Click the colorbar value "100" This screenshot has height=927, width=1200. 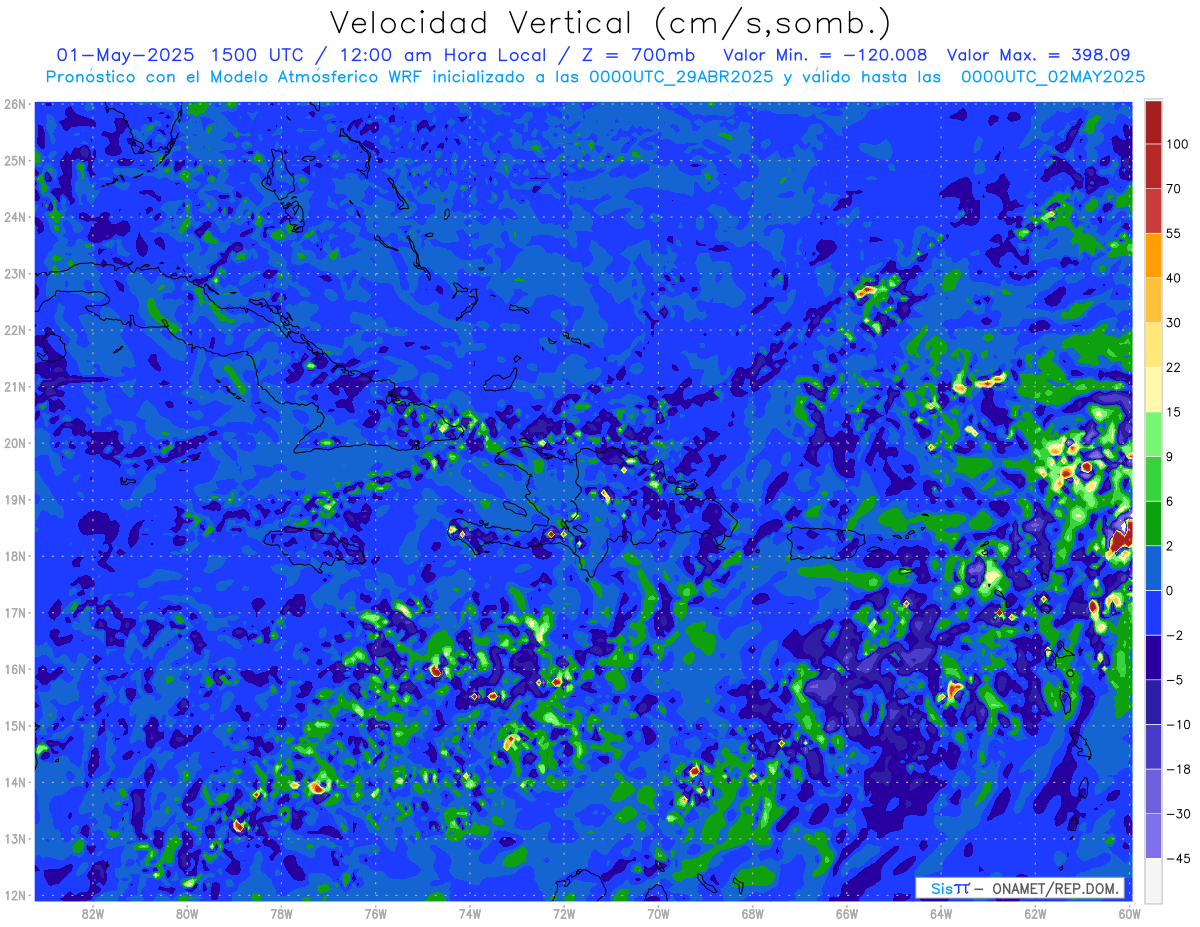(x=1177, y=144)
